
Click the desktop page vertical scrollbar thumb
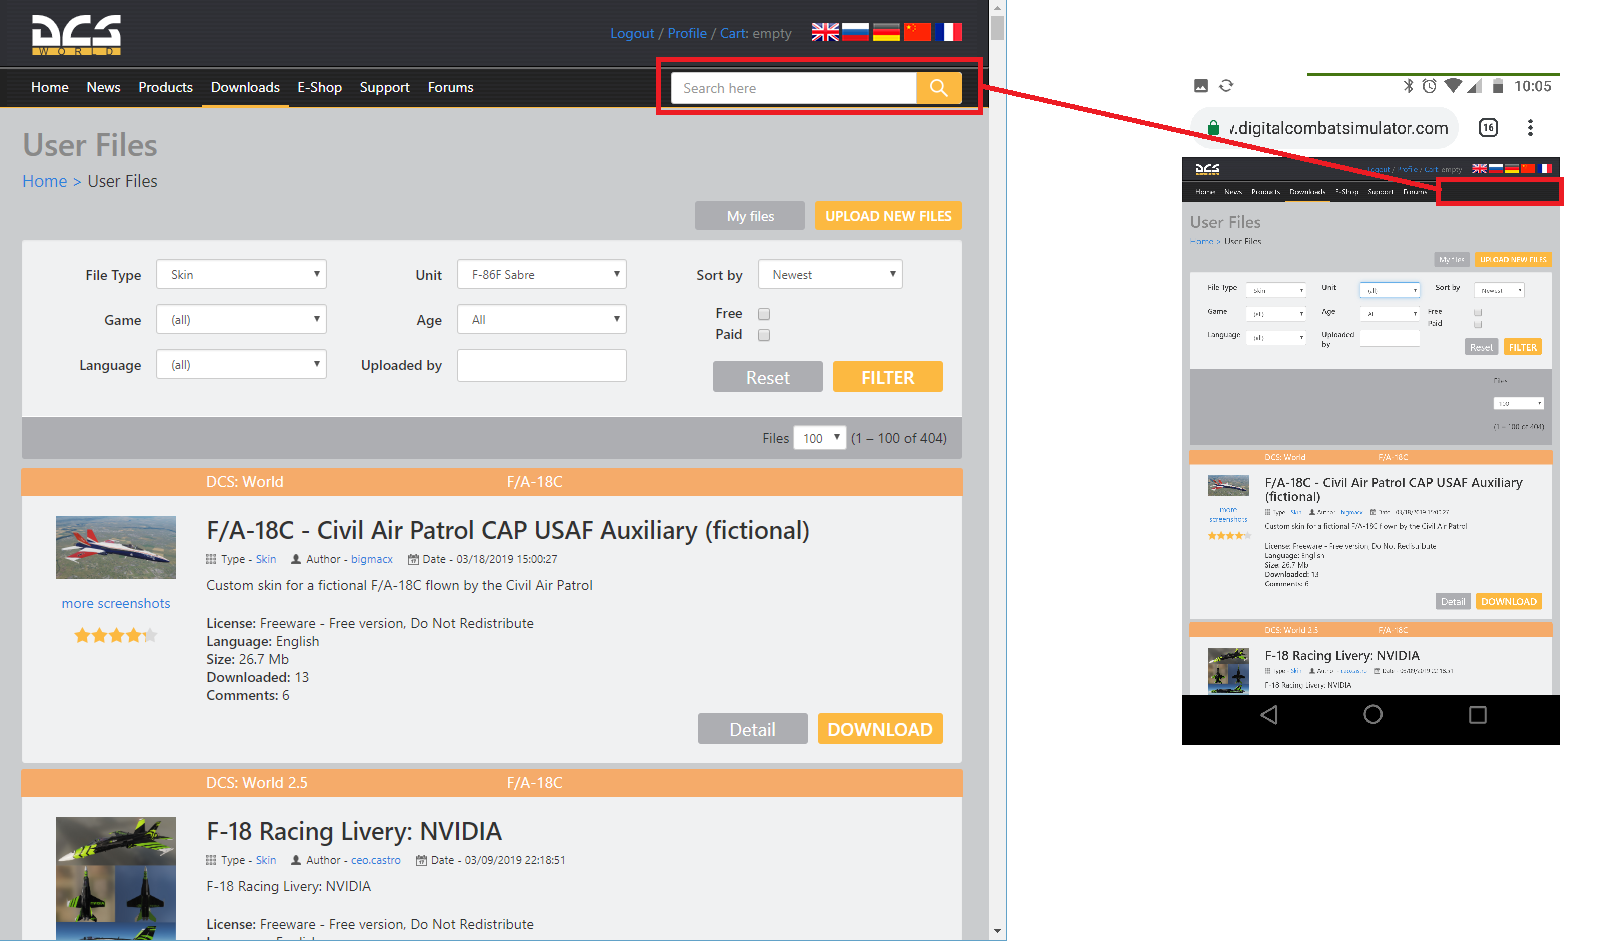click(x=997, y=26)
